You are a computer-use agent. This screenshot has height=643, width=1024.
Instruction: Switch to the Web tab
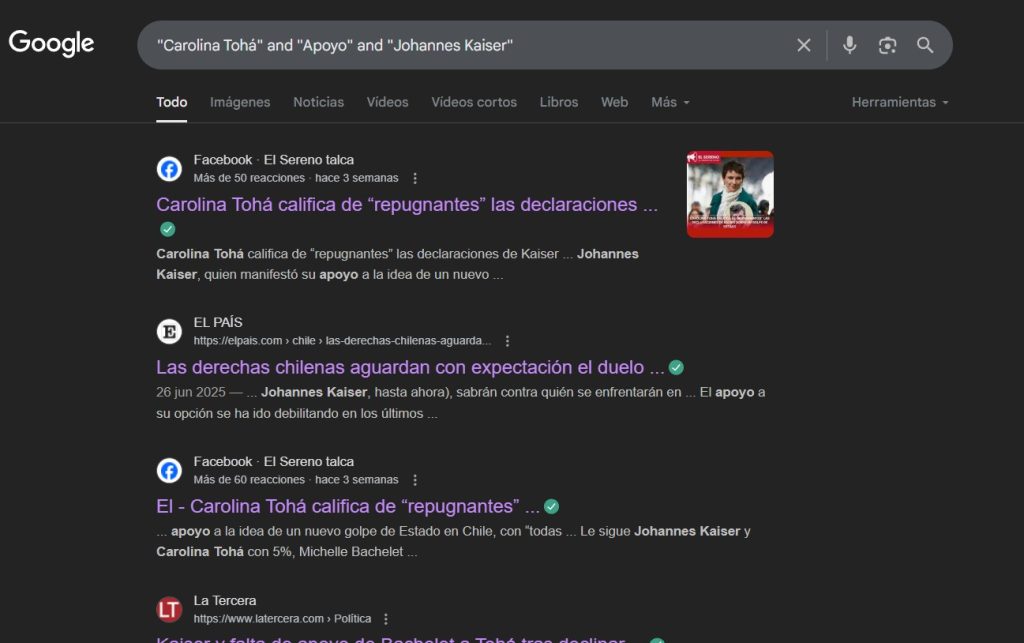click(x=615, y=102)
